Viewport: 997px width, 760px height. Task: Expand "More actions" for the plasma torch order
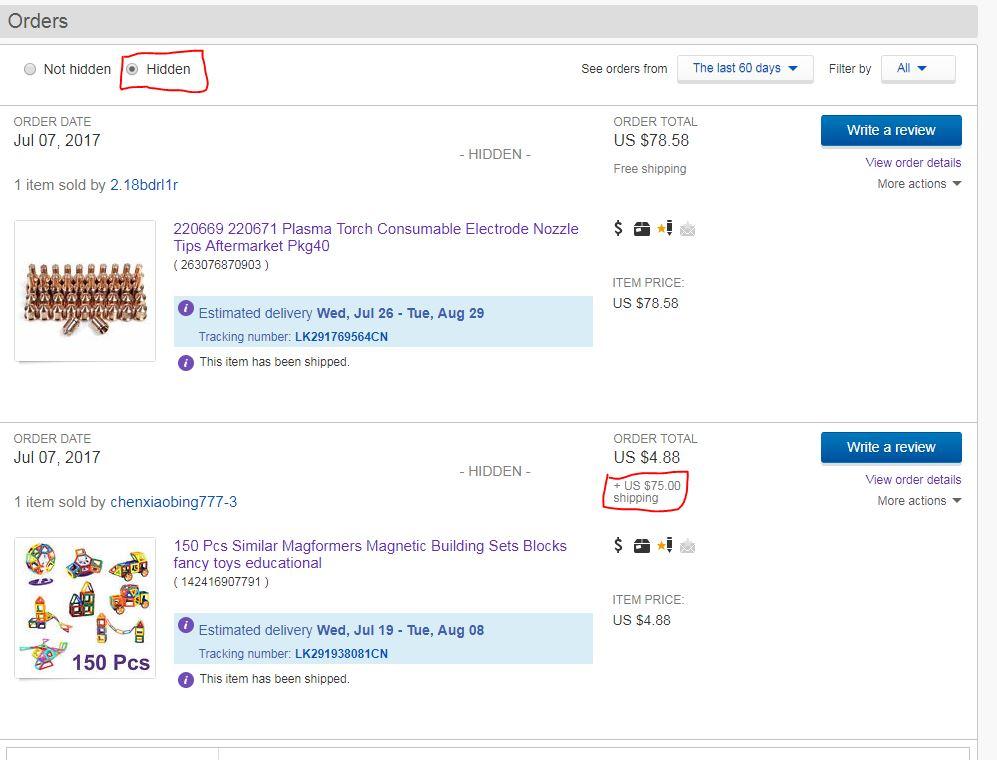[919, 184]
